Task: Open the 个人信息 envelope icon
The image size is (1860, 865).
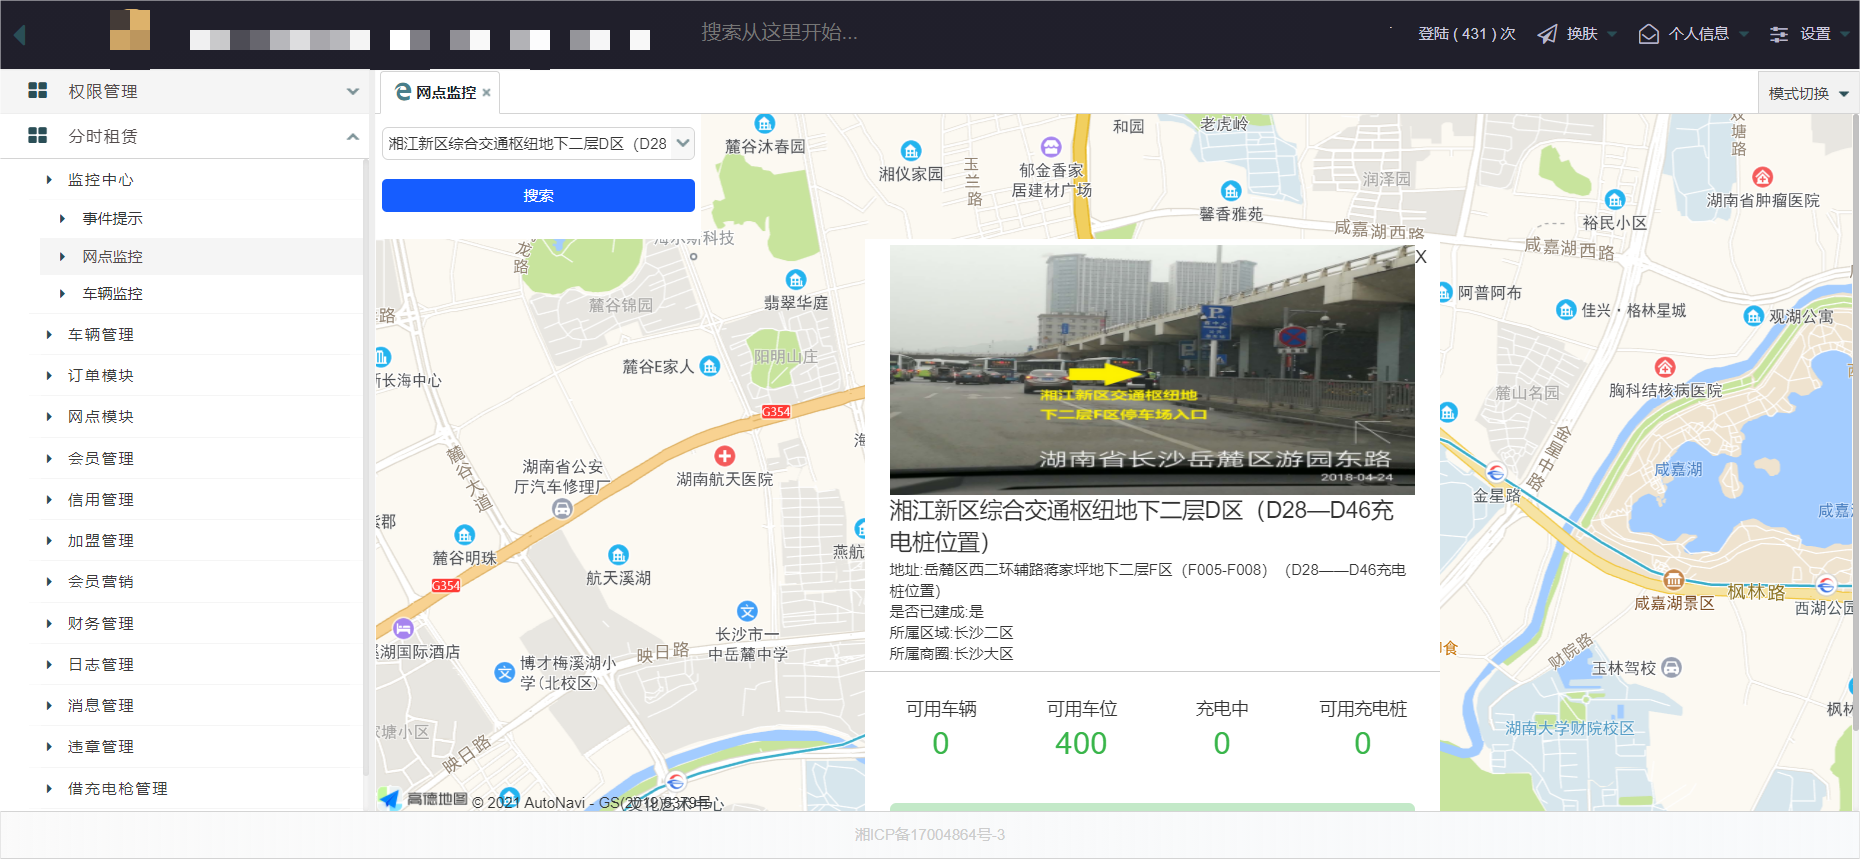Action: click(x=1648, y=34)
